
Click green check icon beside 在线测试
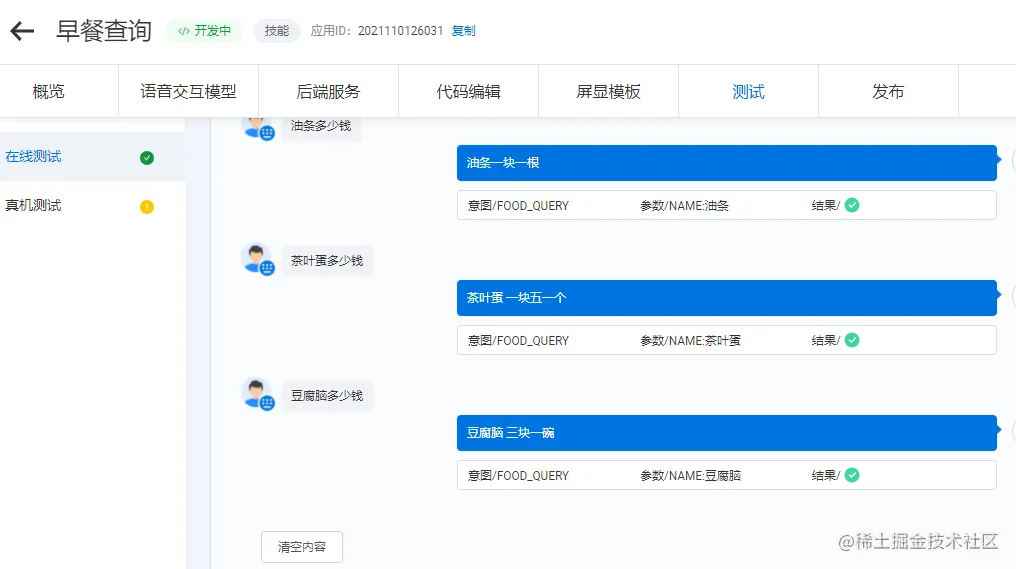(x=147, y=157)
